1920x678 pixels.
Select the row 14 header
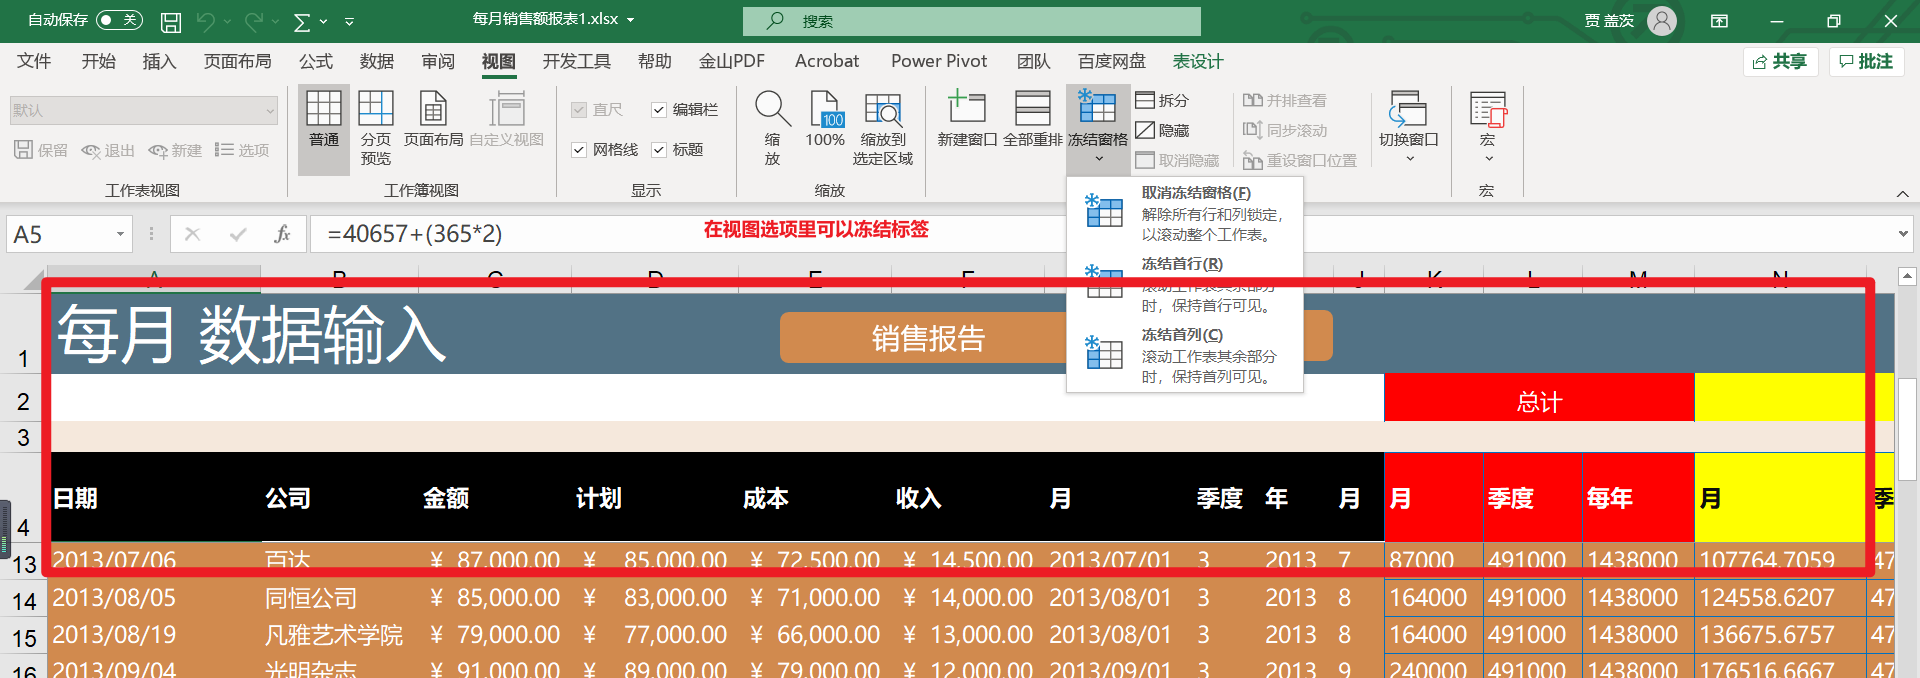click(24, 600)
